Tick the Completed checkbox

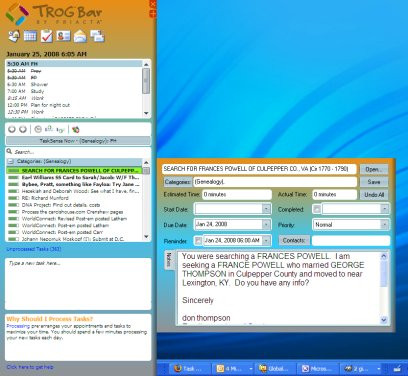point(317,209)
